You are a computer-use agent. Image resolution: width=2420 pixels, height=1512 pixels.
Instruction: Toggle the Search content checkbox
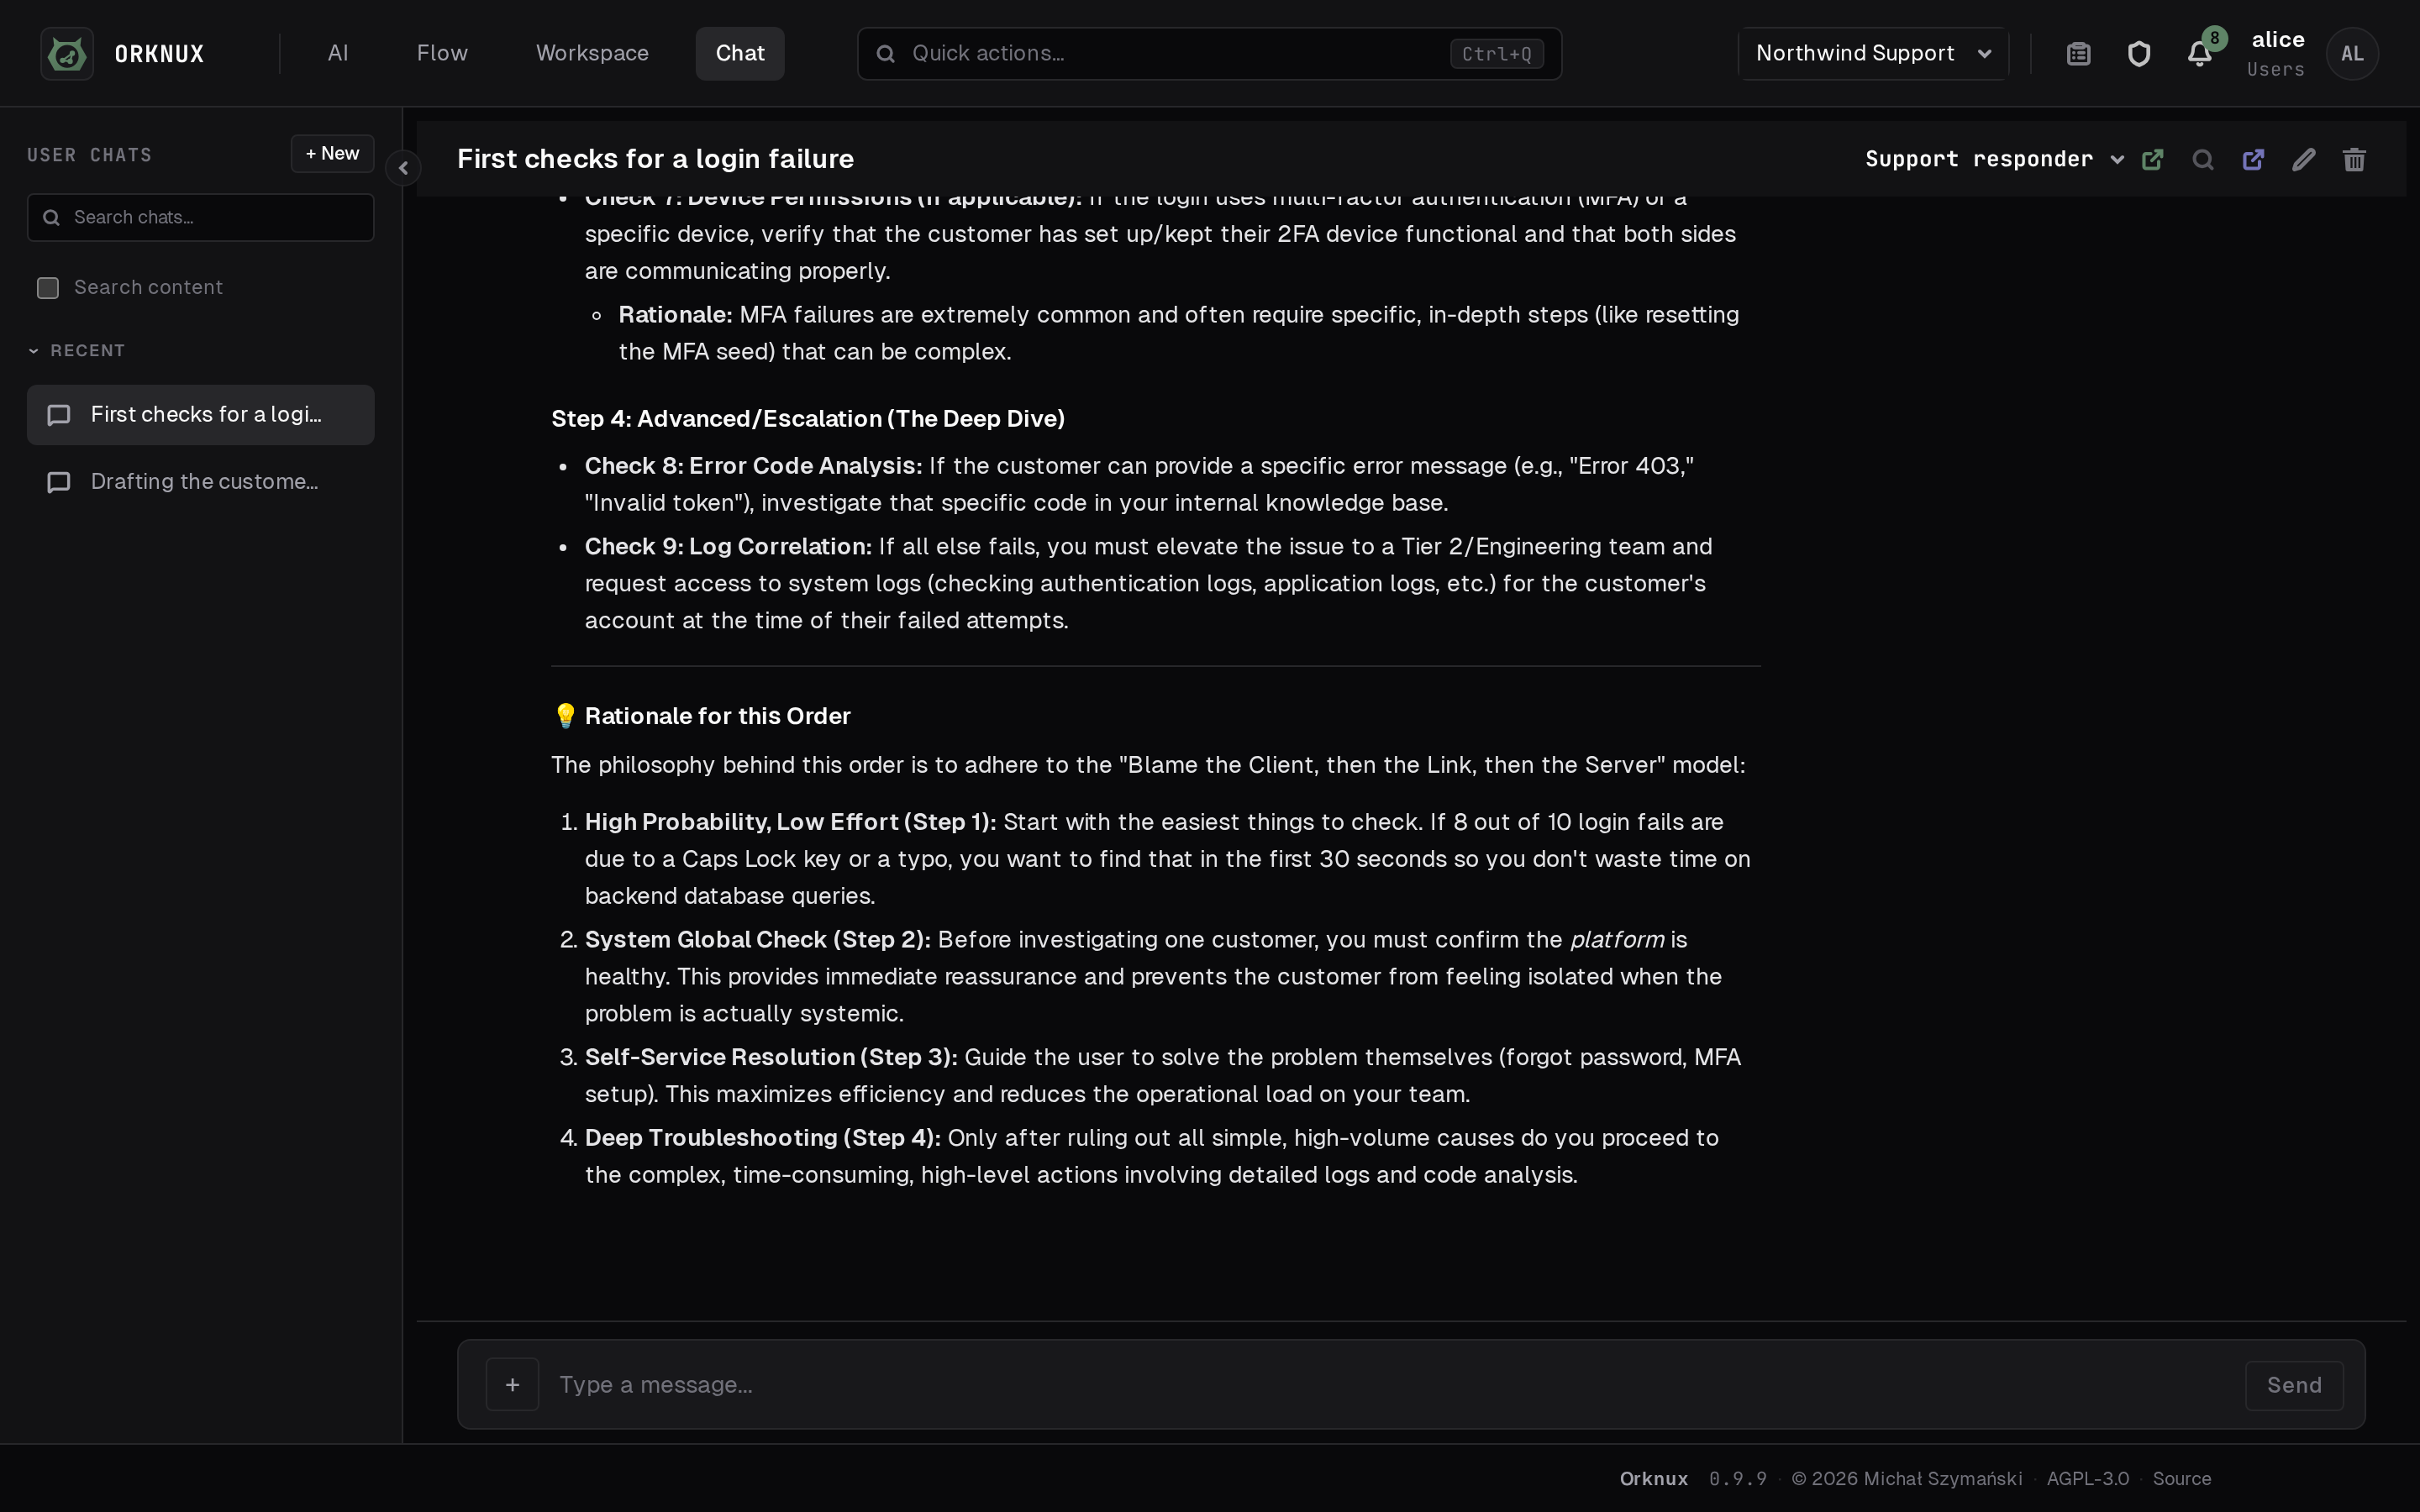pos(48,288)
